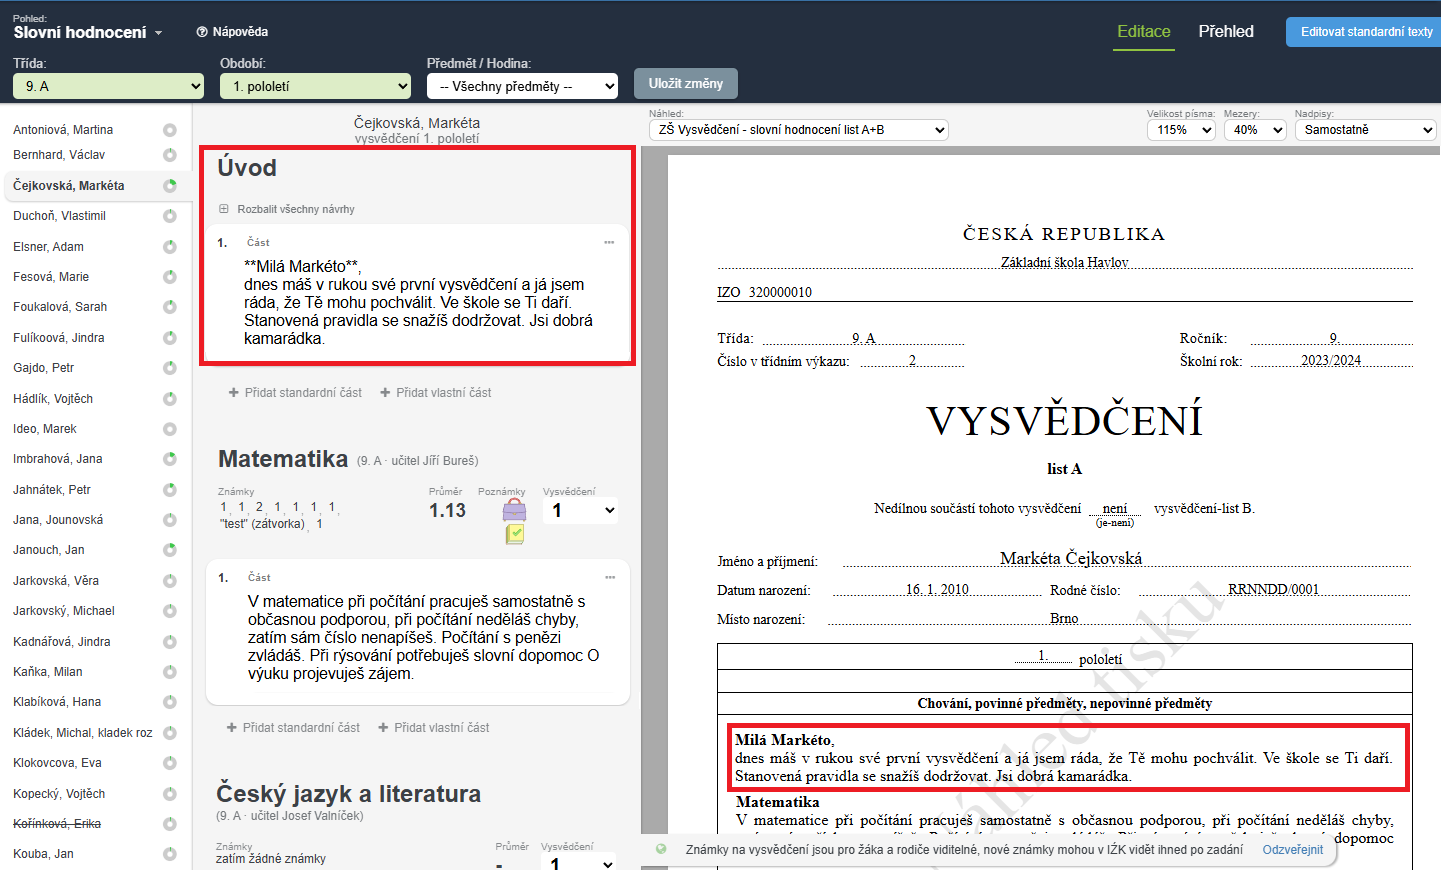This screenshot has height=870, width=1441.
Task: Click the progress circle icon next to Antoniová, Martina
Action: (170, 130)
